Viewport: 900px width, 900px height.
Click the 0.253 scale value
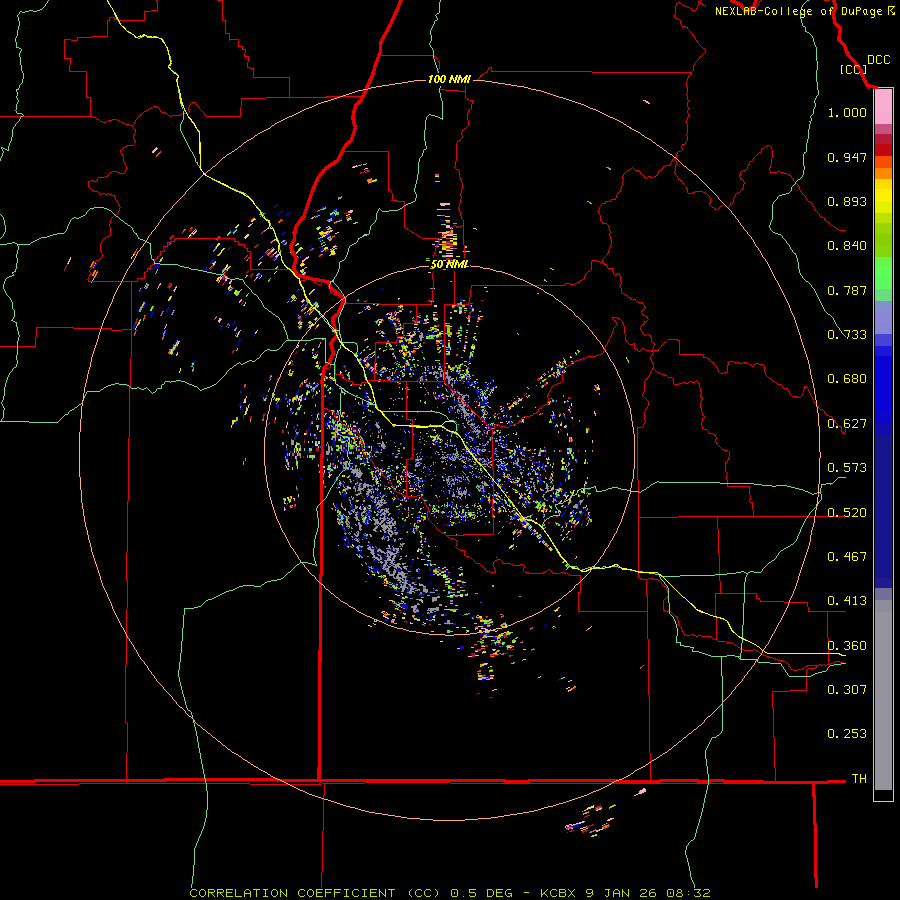[x=847, y=734]
